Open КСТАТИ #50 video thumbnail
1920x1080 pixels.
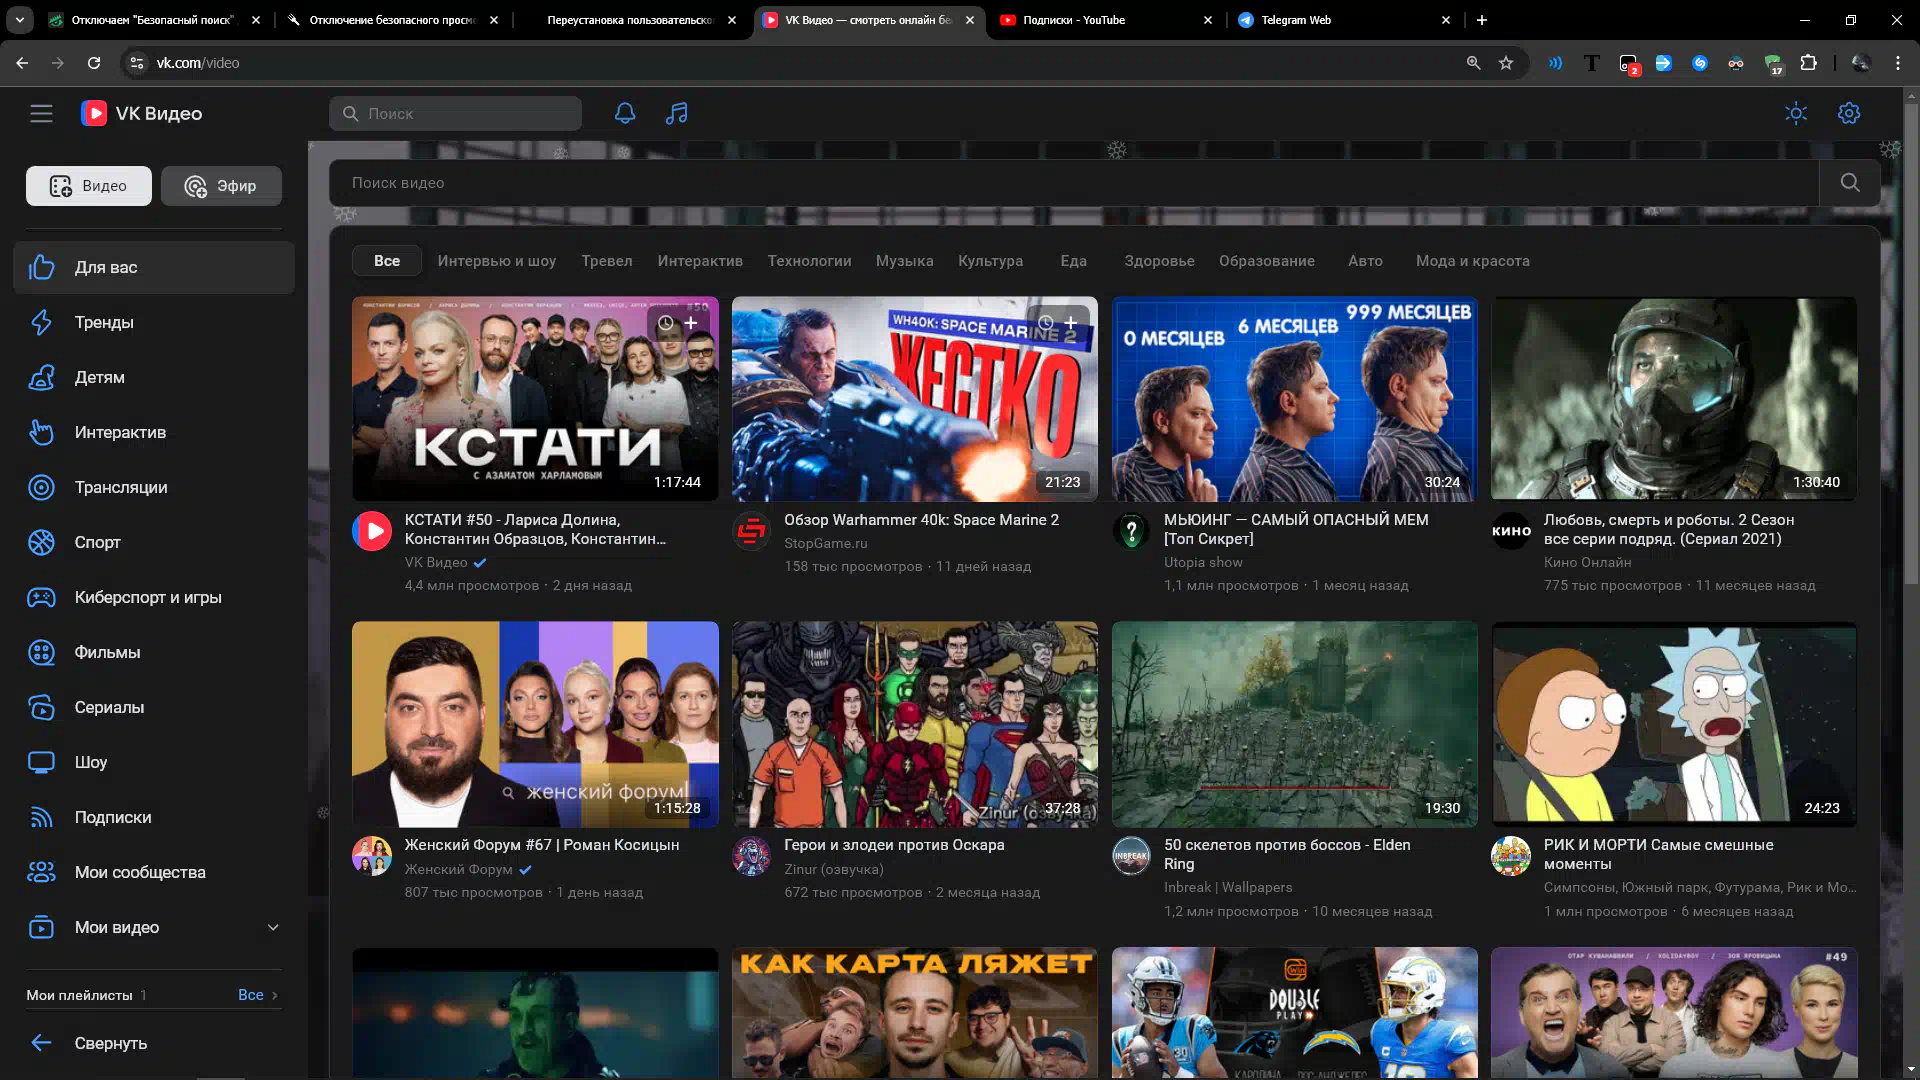(535, 399)
